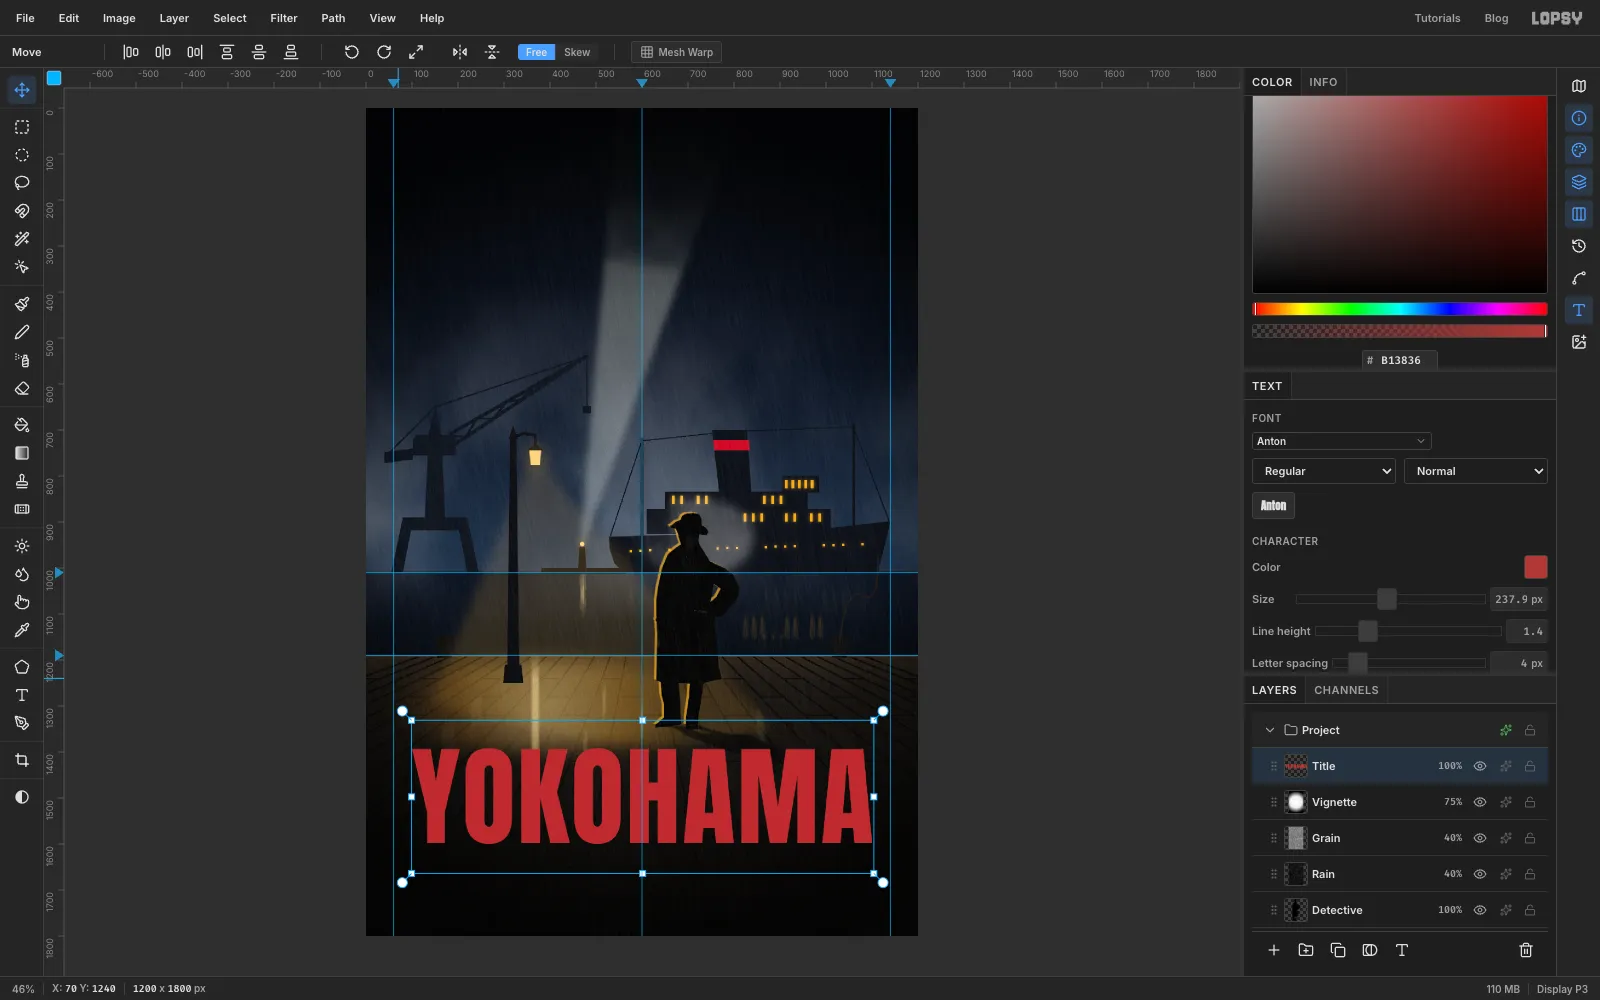Open the File menu
1600x1000 pixels.
tap(25, 18)
